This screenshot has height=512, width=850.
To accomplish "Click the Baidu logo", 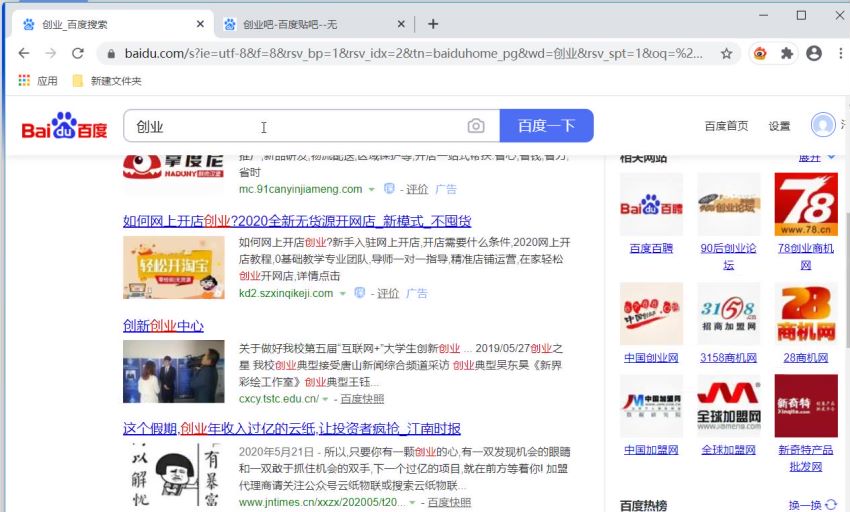I will click(x=64, y=126).
